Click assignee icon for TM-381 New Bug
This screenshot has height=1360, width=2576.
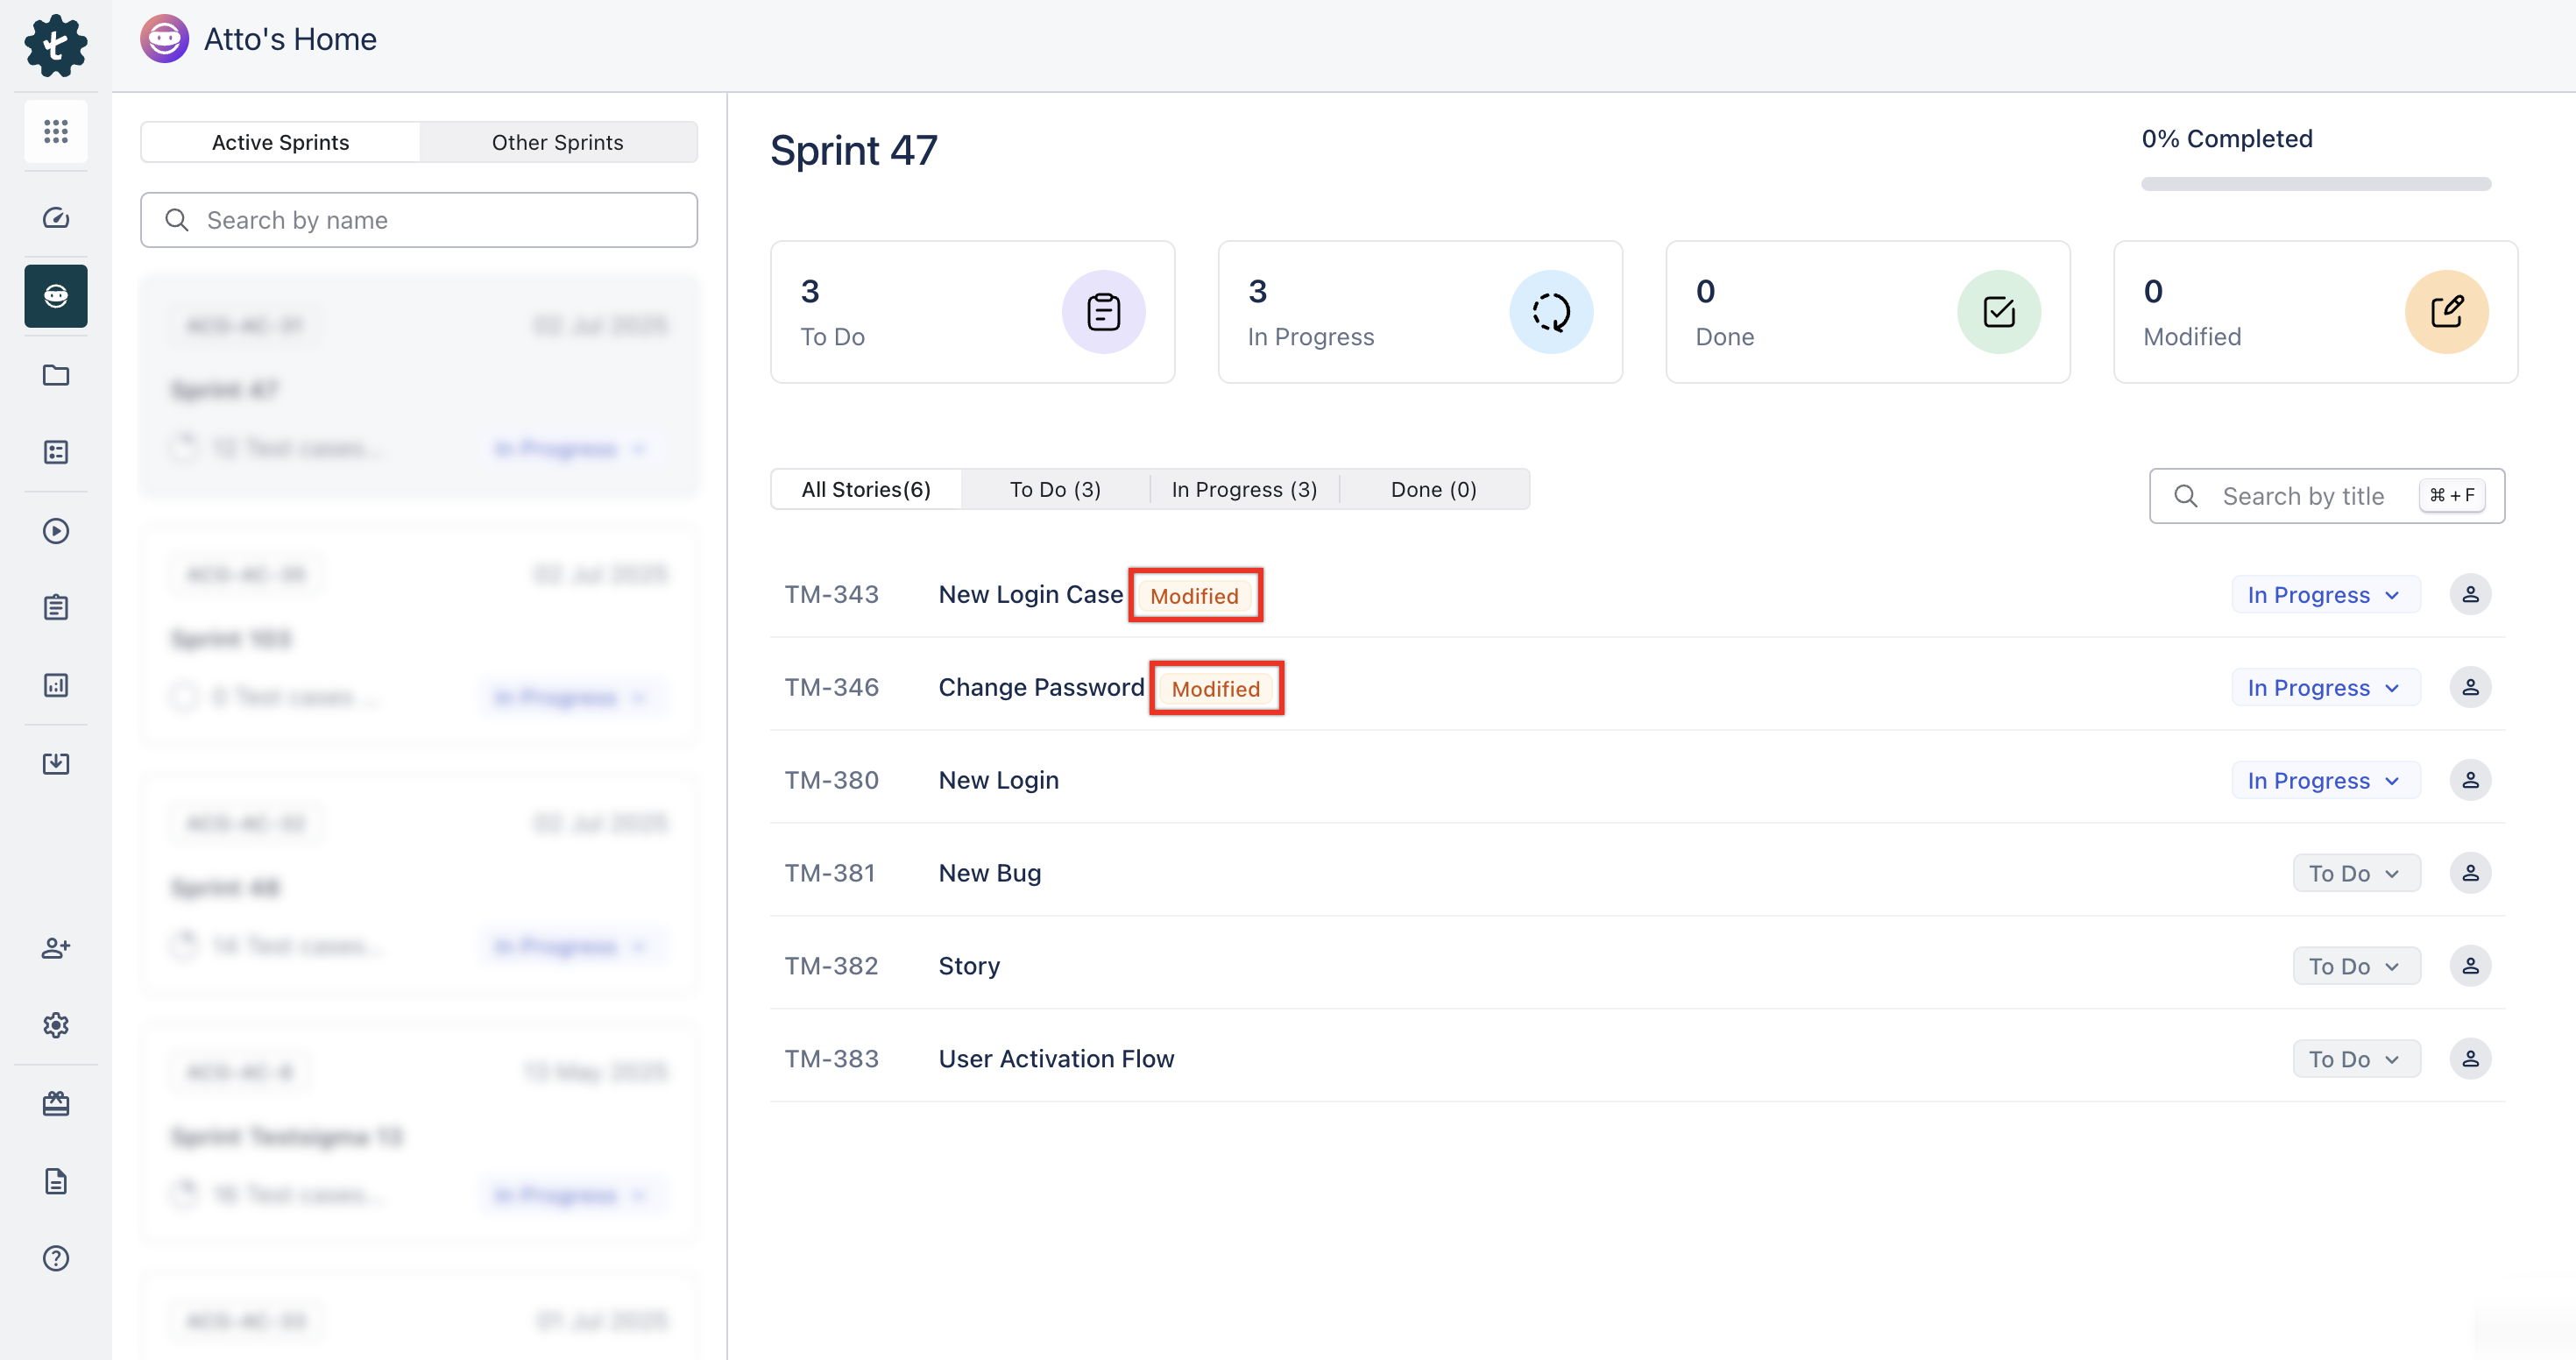tap(2469, 873)
